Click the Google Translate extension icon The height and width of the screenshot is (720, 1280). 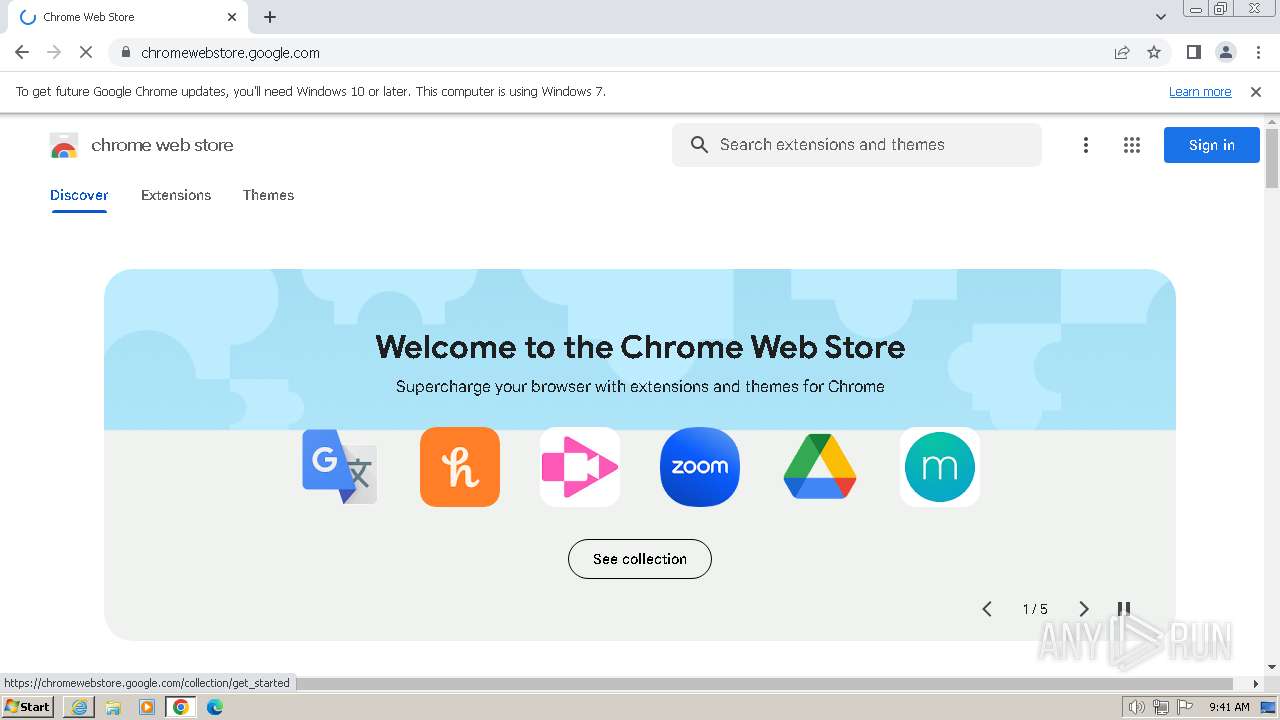tap(340, 467)
